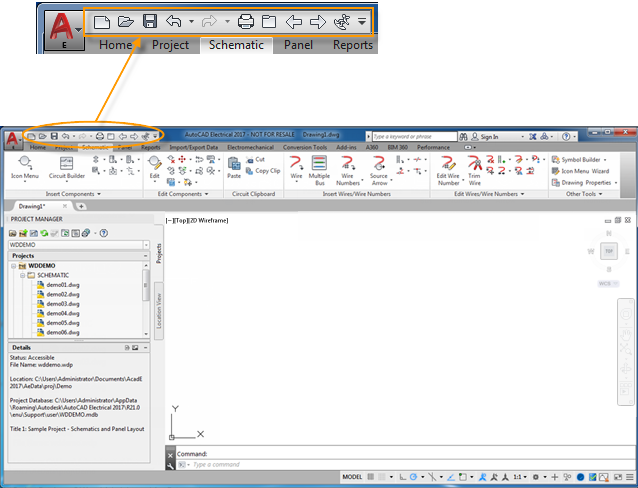Toggle object snap in status bar
Image resolution: width=638 pixels, height=488 pixels.
click(x=463, y=477)
